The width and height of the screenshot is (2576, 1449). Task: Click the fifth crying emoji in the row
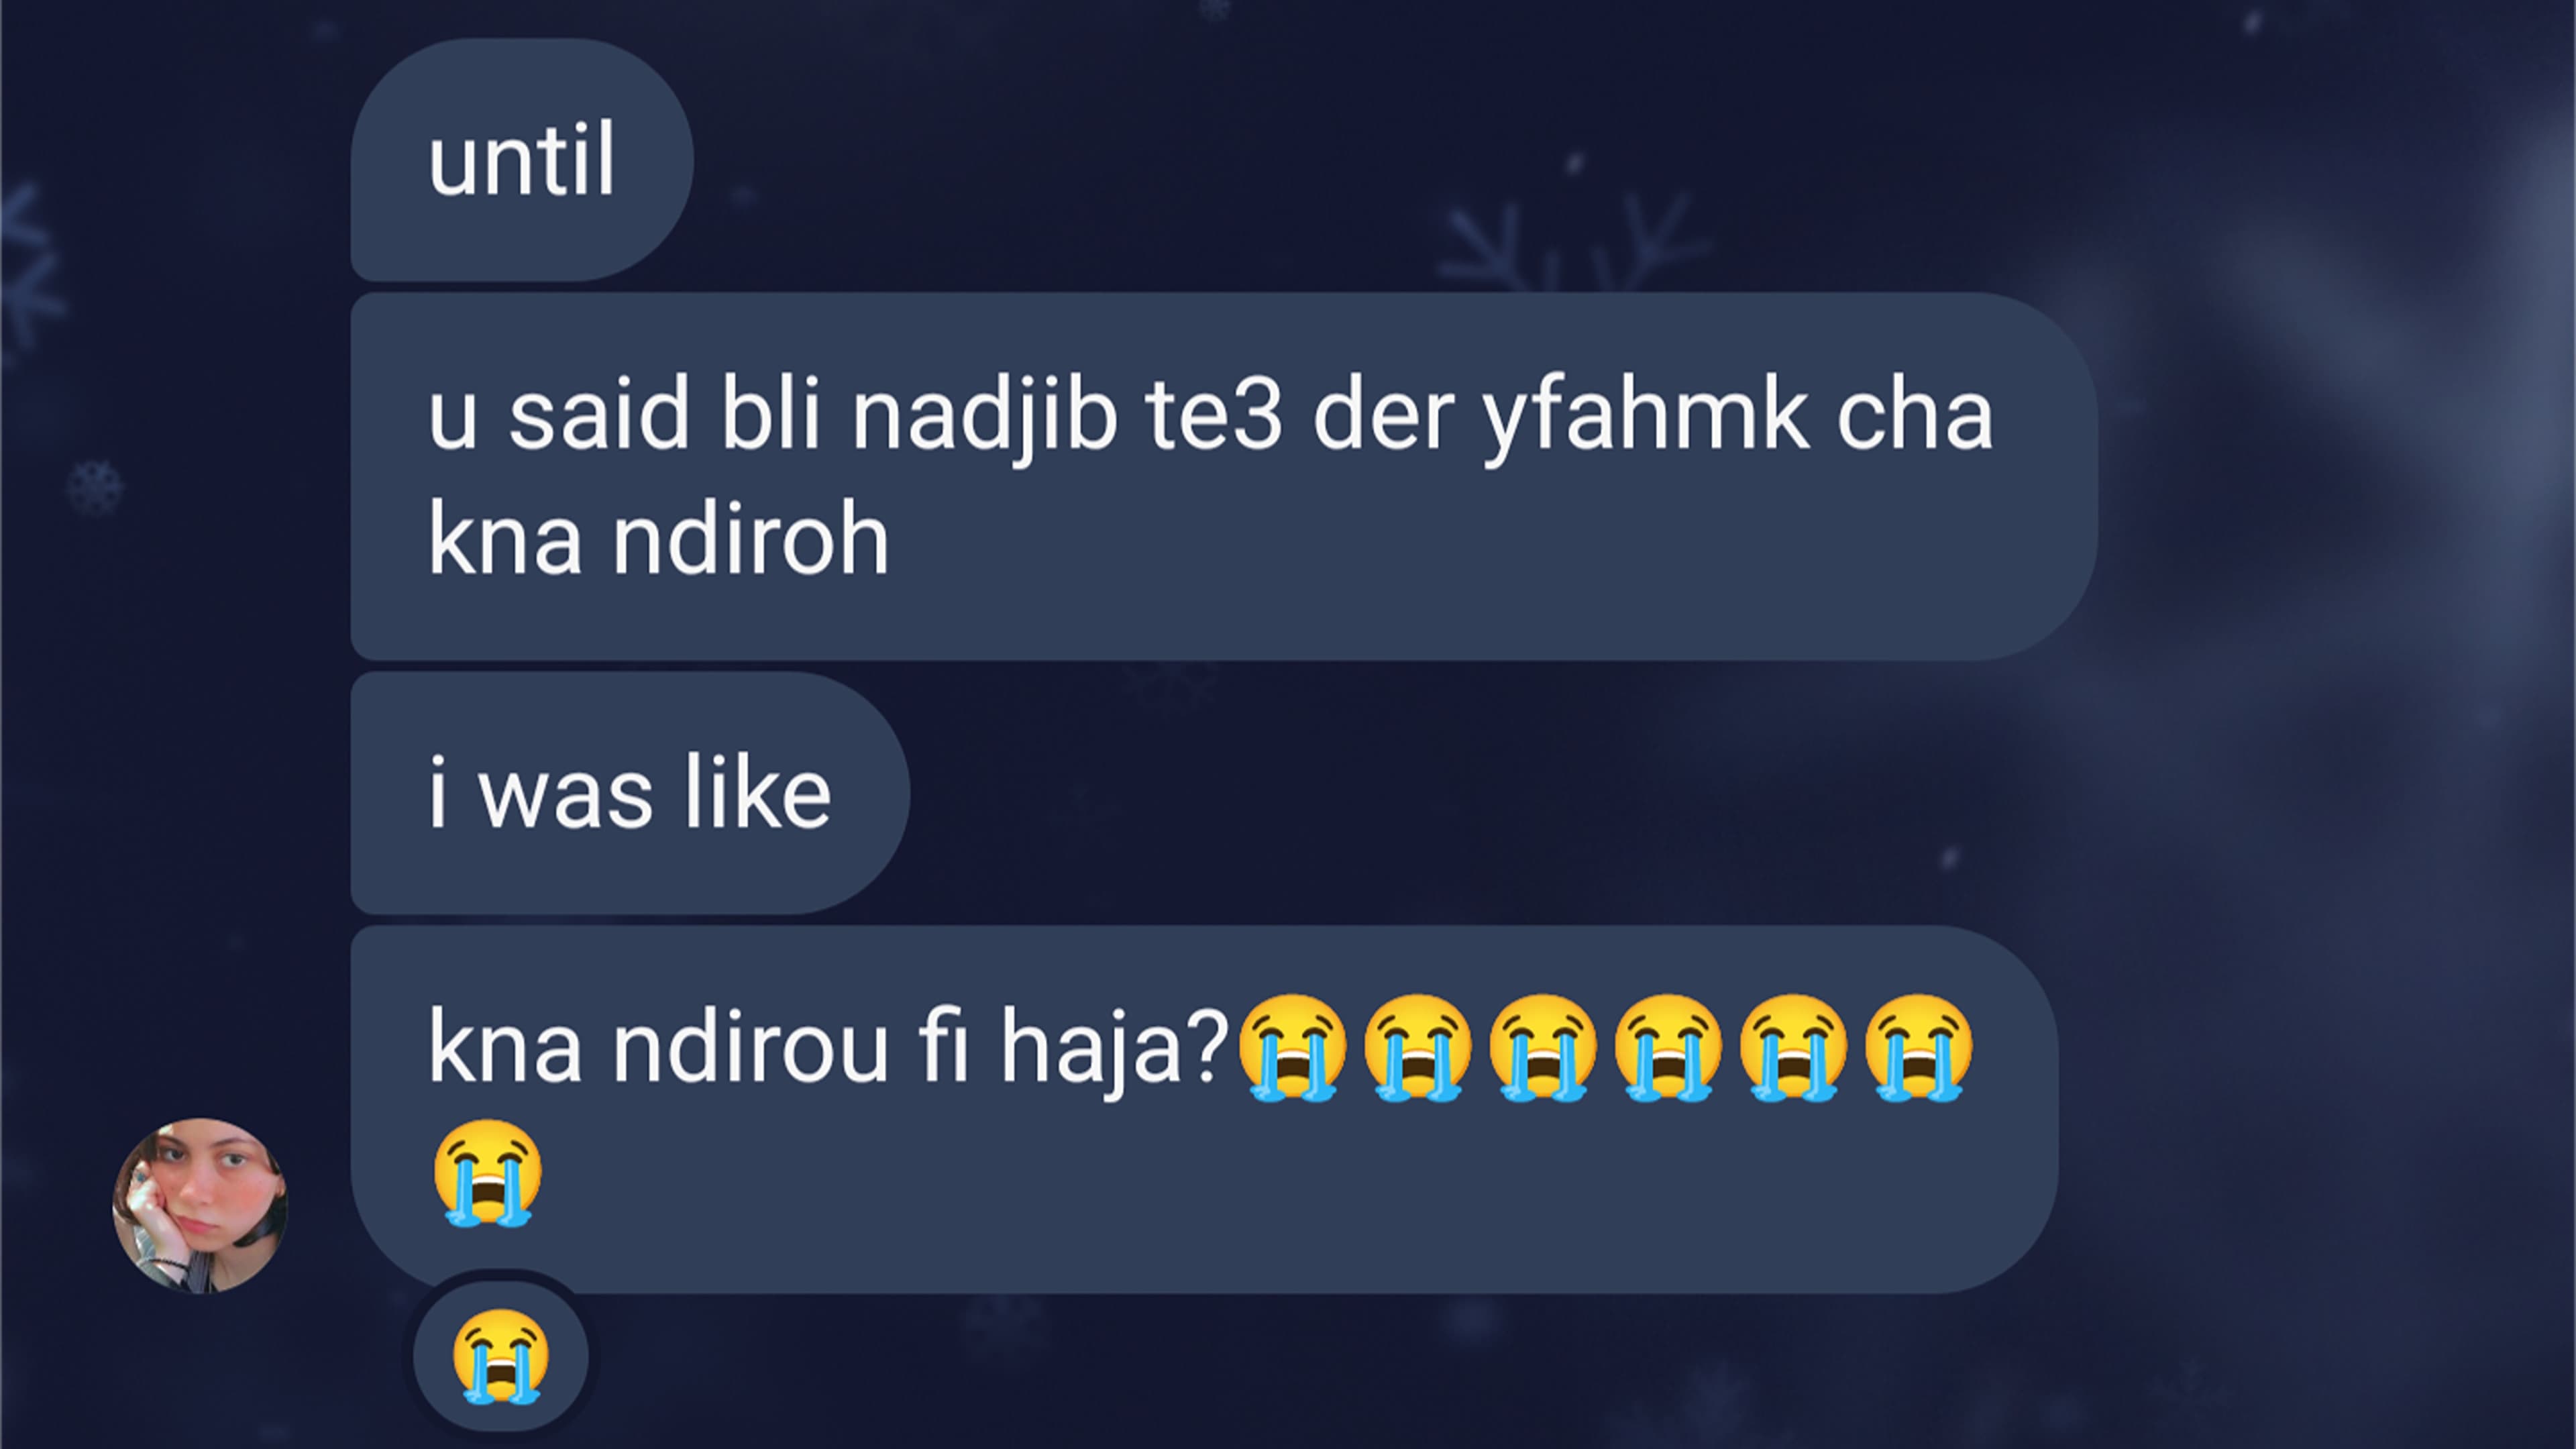1793,1047
